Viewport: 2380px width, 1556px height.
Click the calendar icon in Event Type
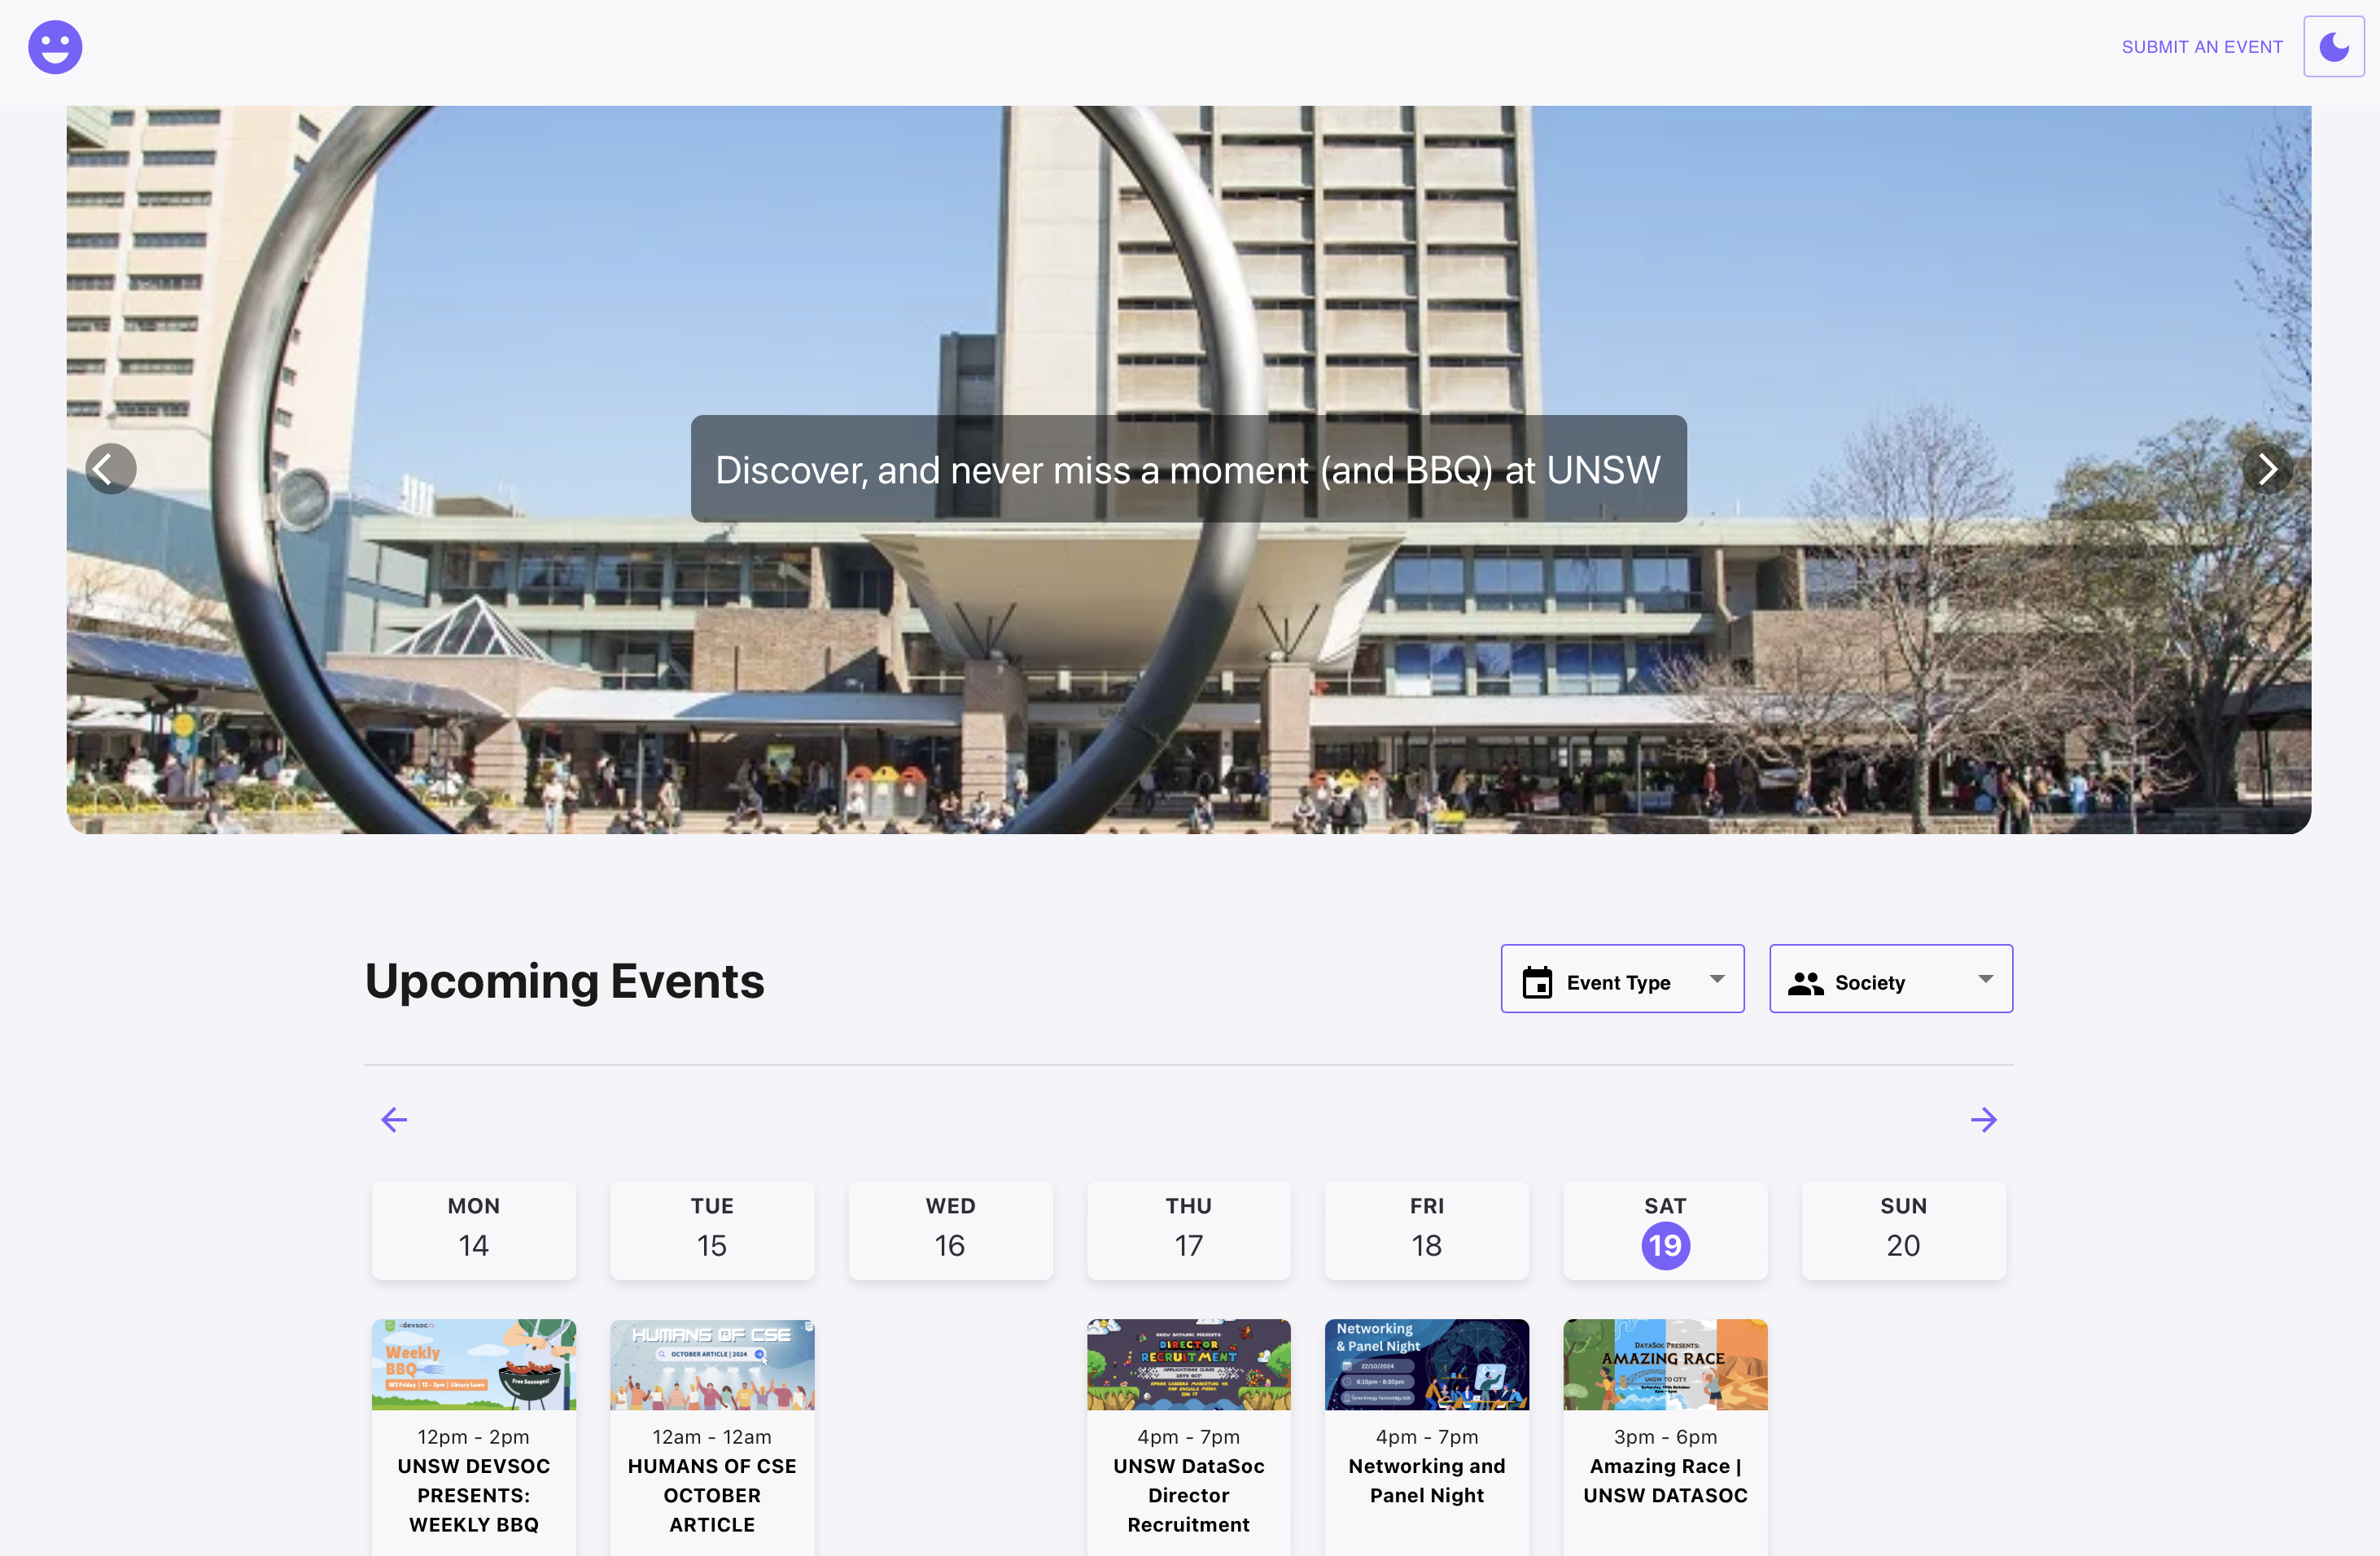[x=1537, y=983]
